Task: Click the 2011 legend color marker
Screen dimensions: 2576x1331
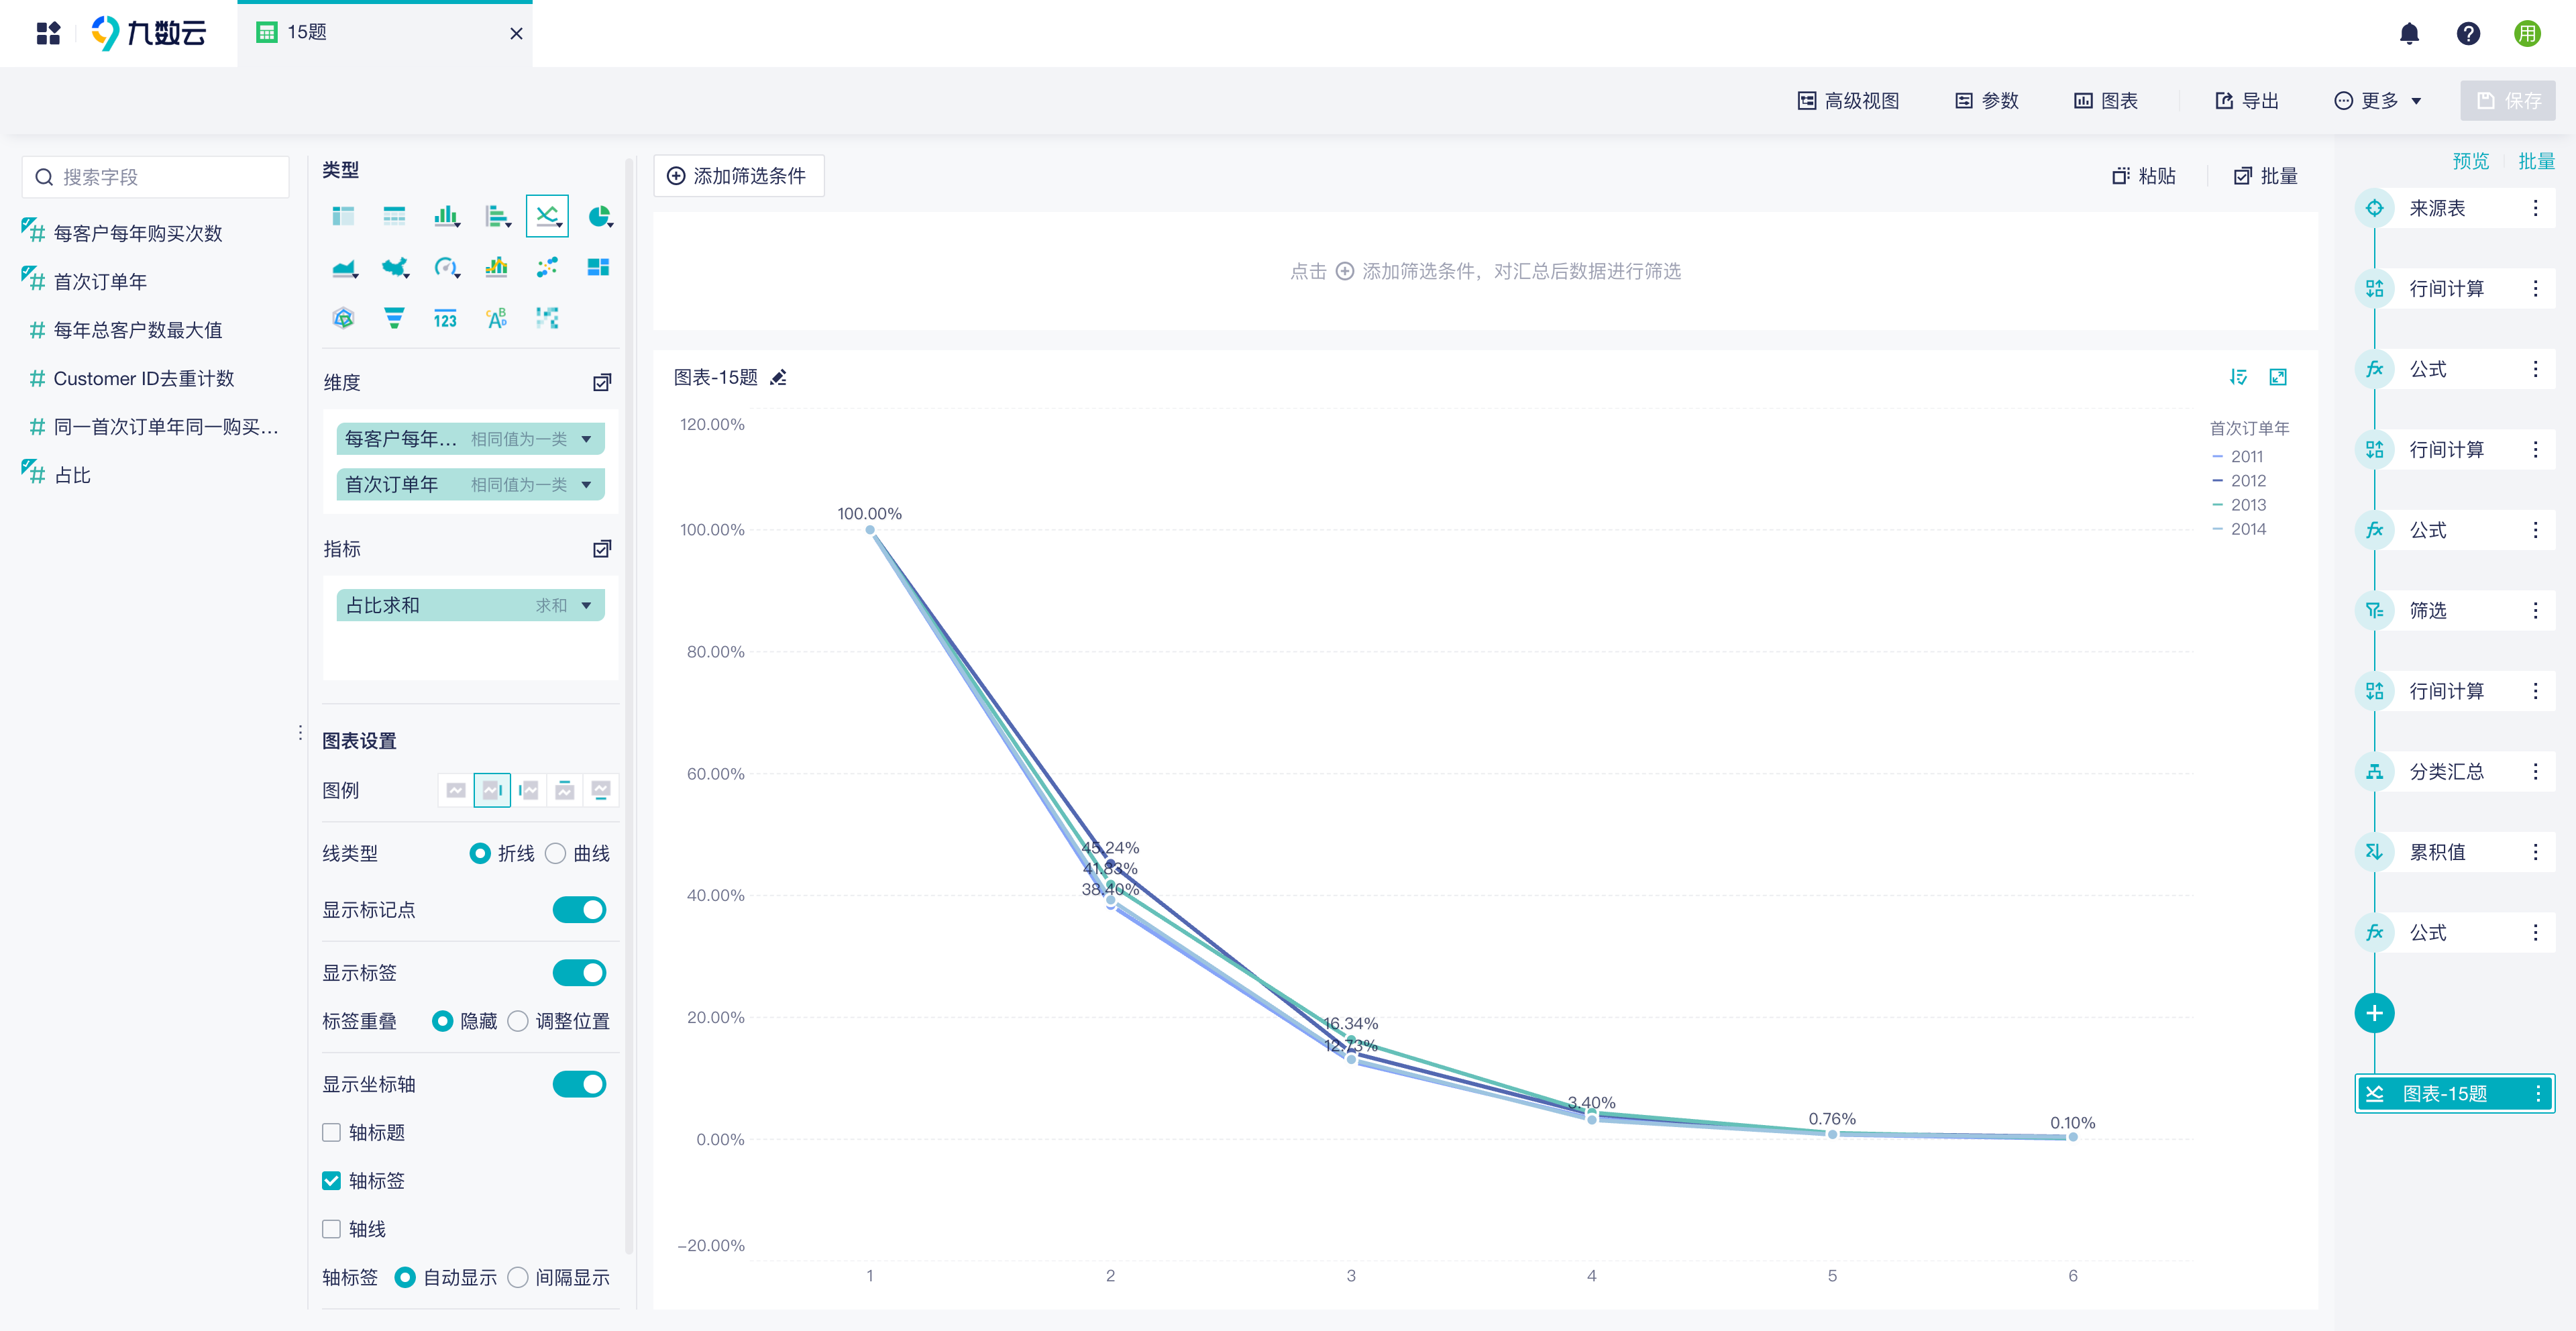Action: pyautogui.click(x=2217, y=456)
